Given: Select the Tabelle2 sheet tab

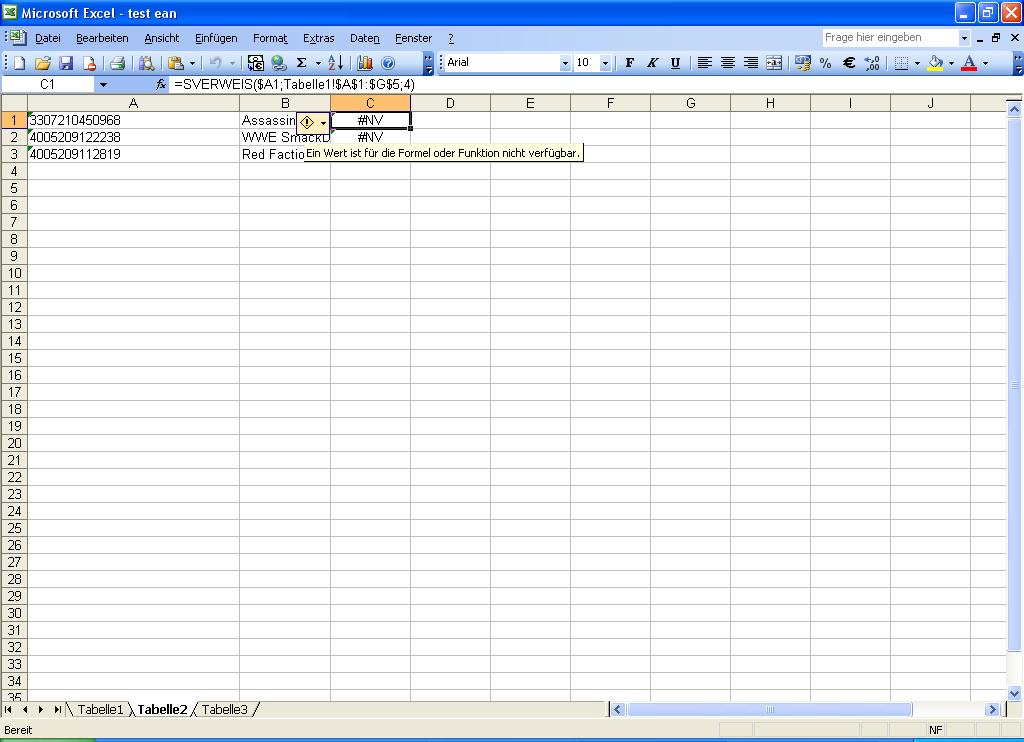Looking at the screenshot, I should click(162, 709).
